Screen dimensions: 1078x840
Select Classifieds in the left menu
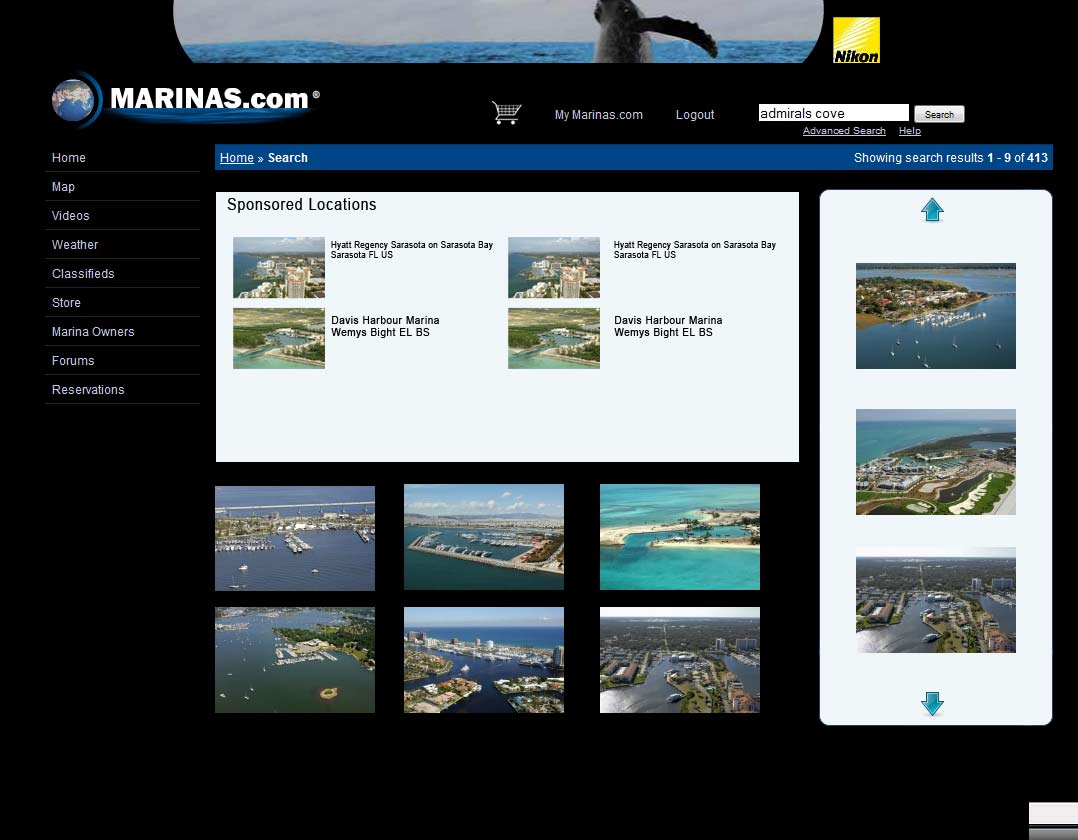[83, 274]
